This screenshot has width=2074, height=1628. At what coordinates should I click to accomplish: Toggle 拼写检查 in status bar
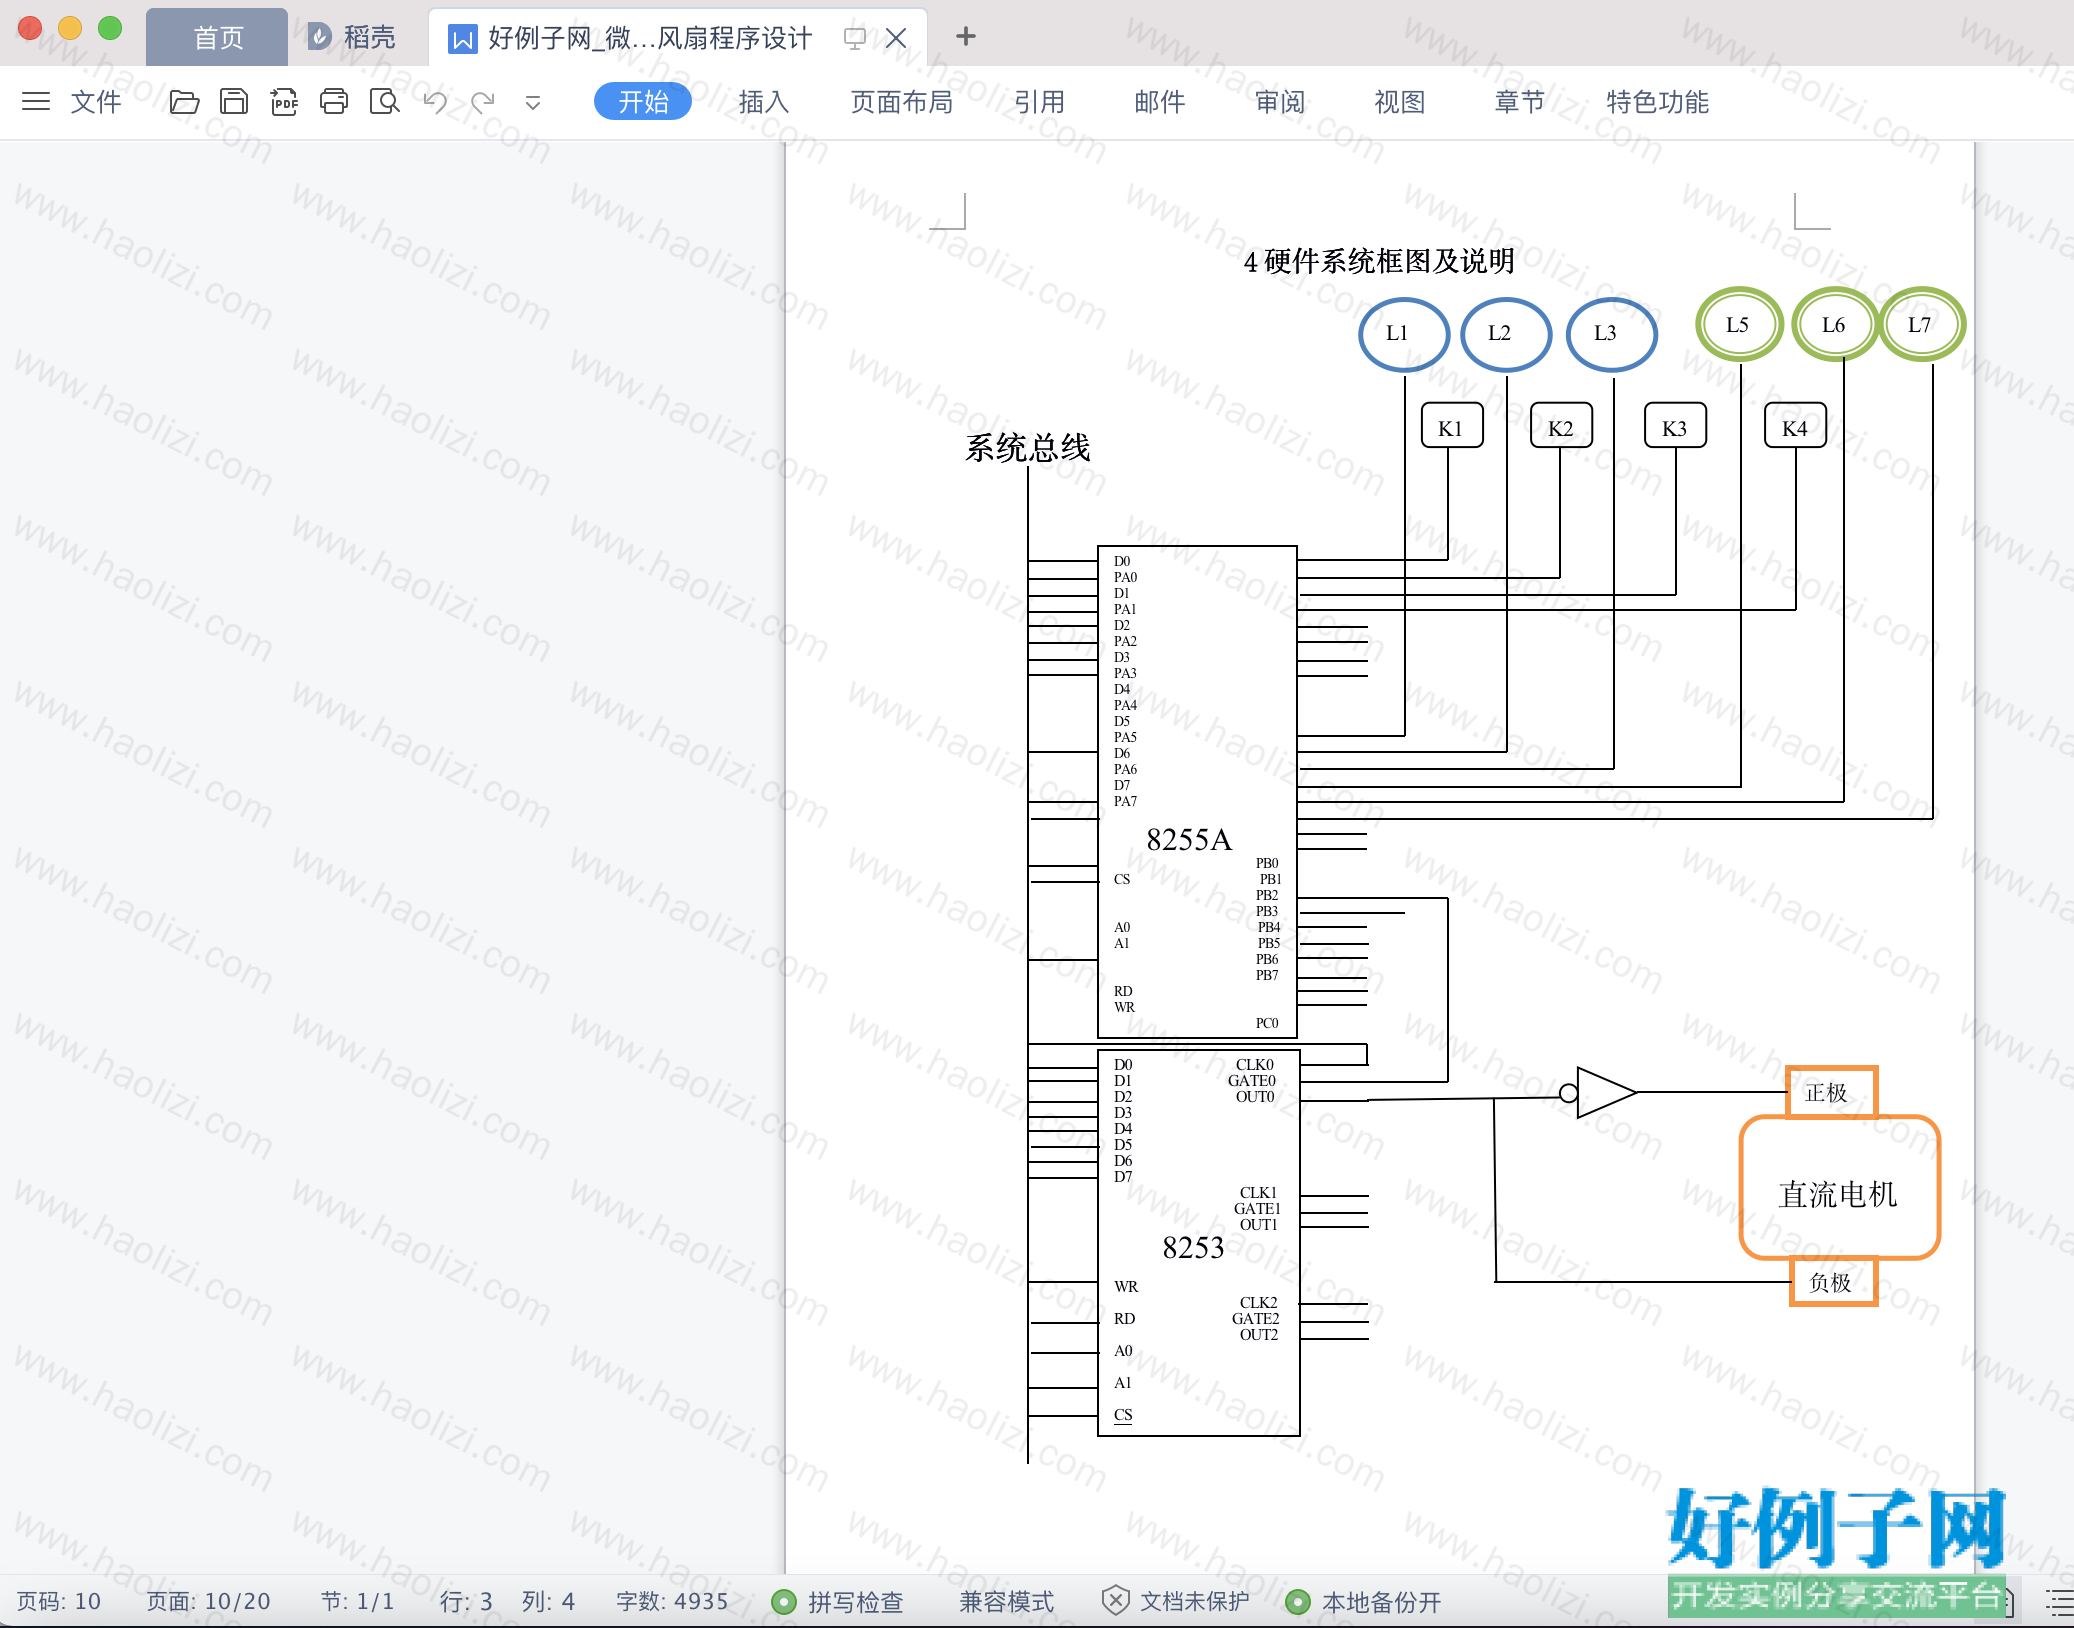pyautogui.click(x=838, y=1601)
